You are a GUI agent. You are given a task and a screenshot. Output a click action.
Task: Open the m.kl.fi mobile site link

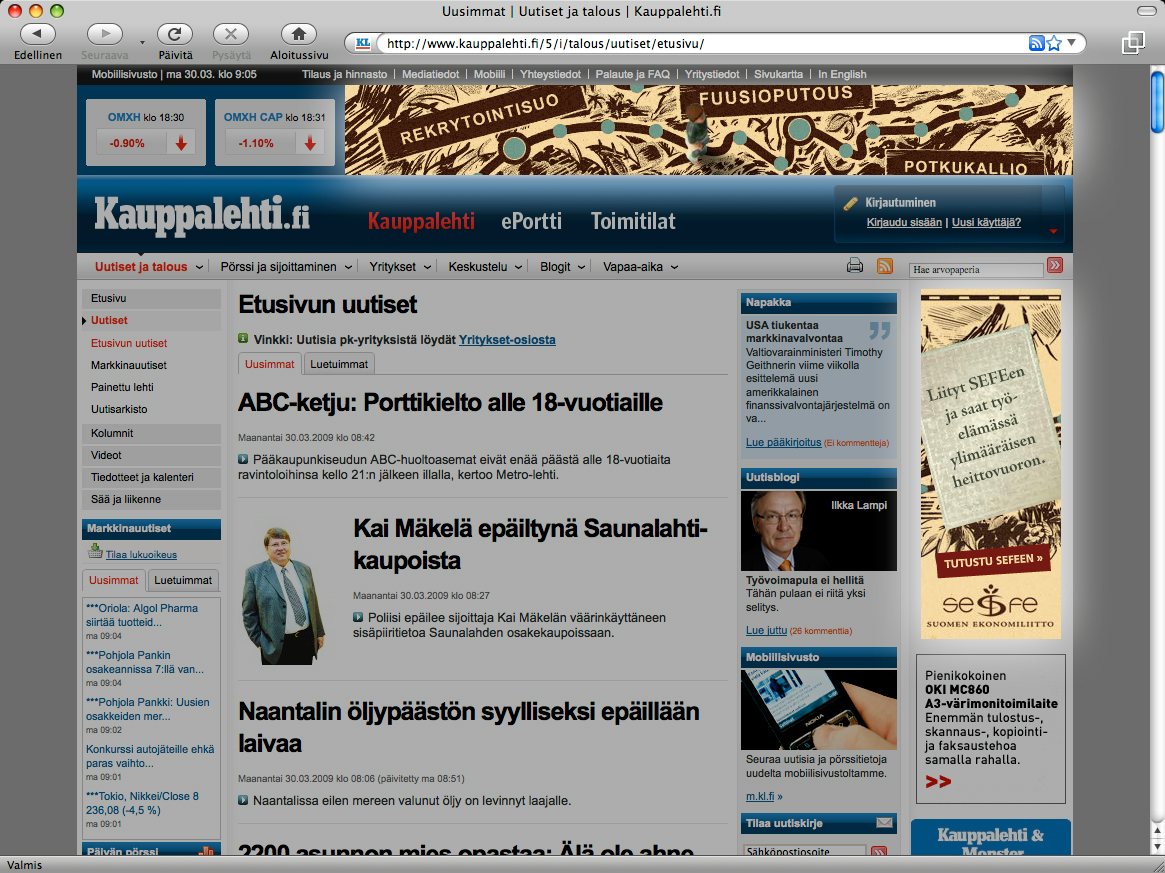click(759, 796)
